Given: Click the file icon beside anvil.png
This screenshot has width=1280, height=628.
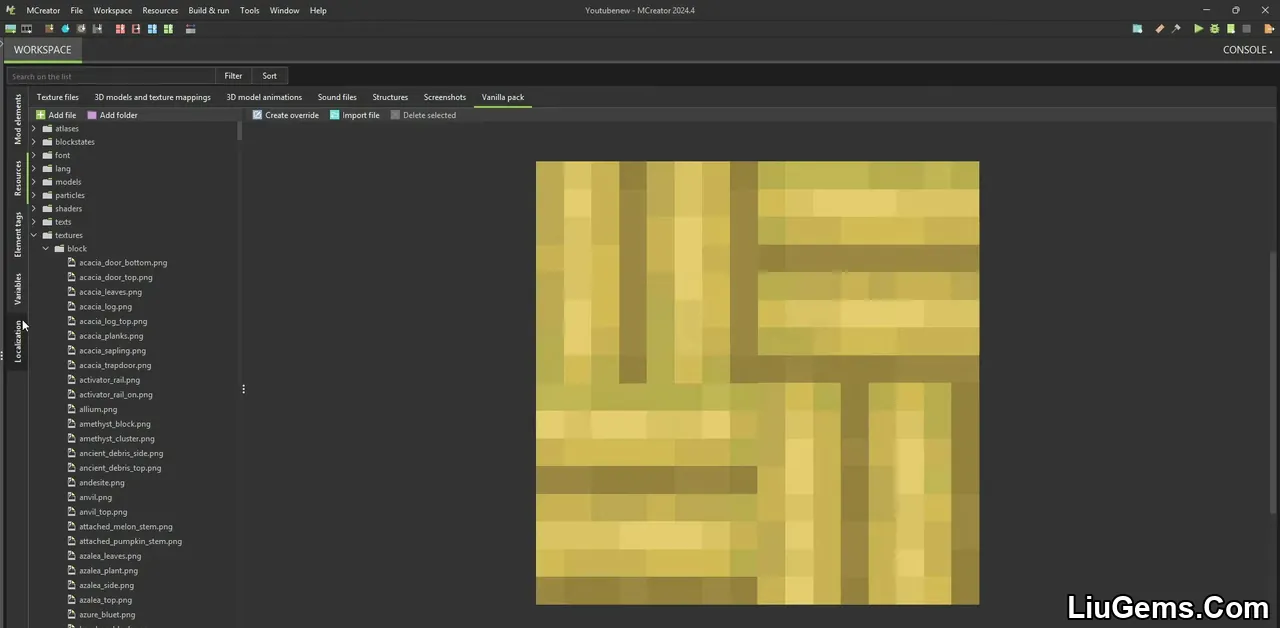Looking at the screenshot, I should 72,497.
